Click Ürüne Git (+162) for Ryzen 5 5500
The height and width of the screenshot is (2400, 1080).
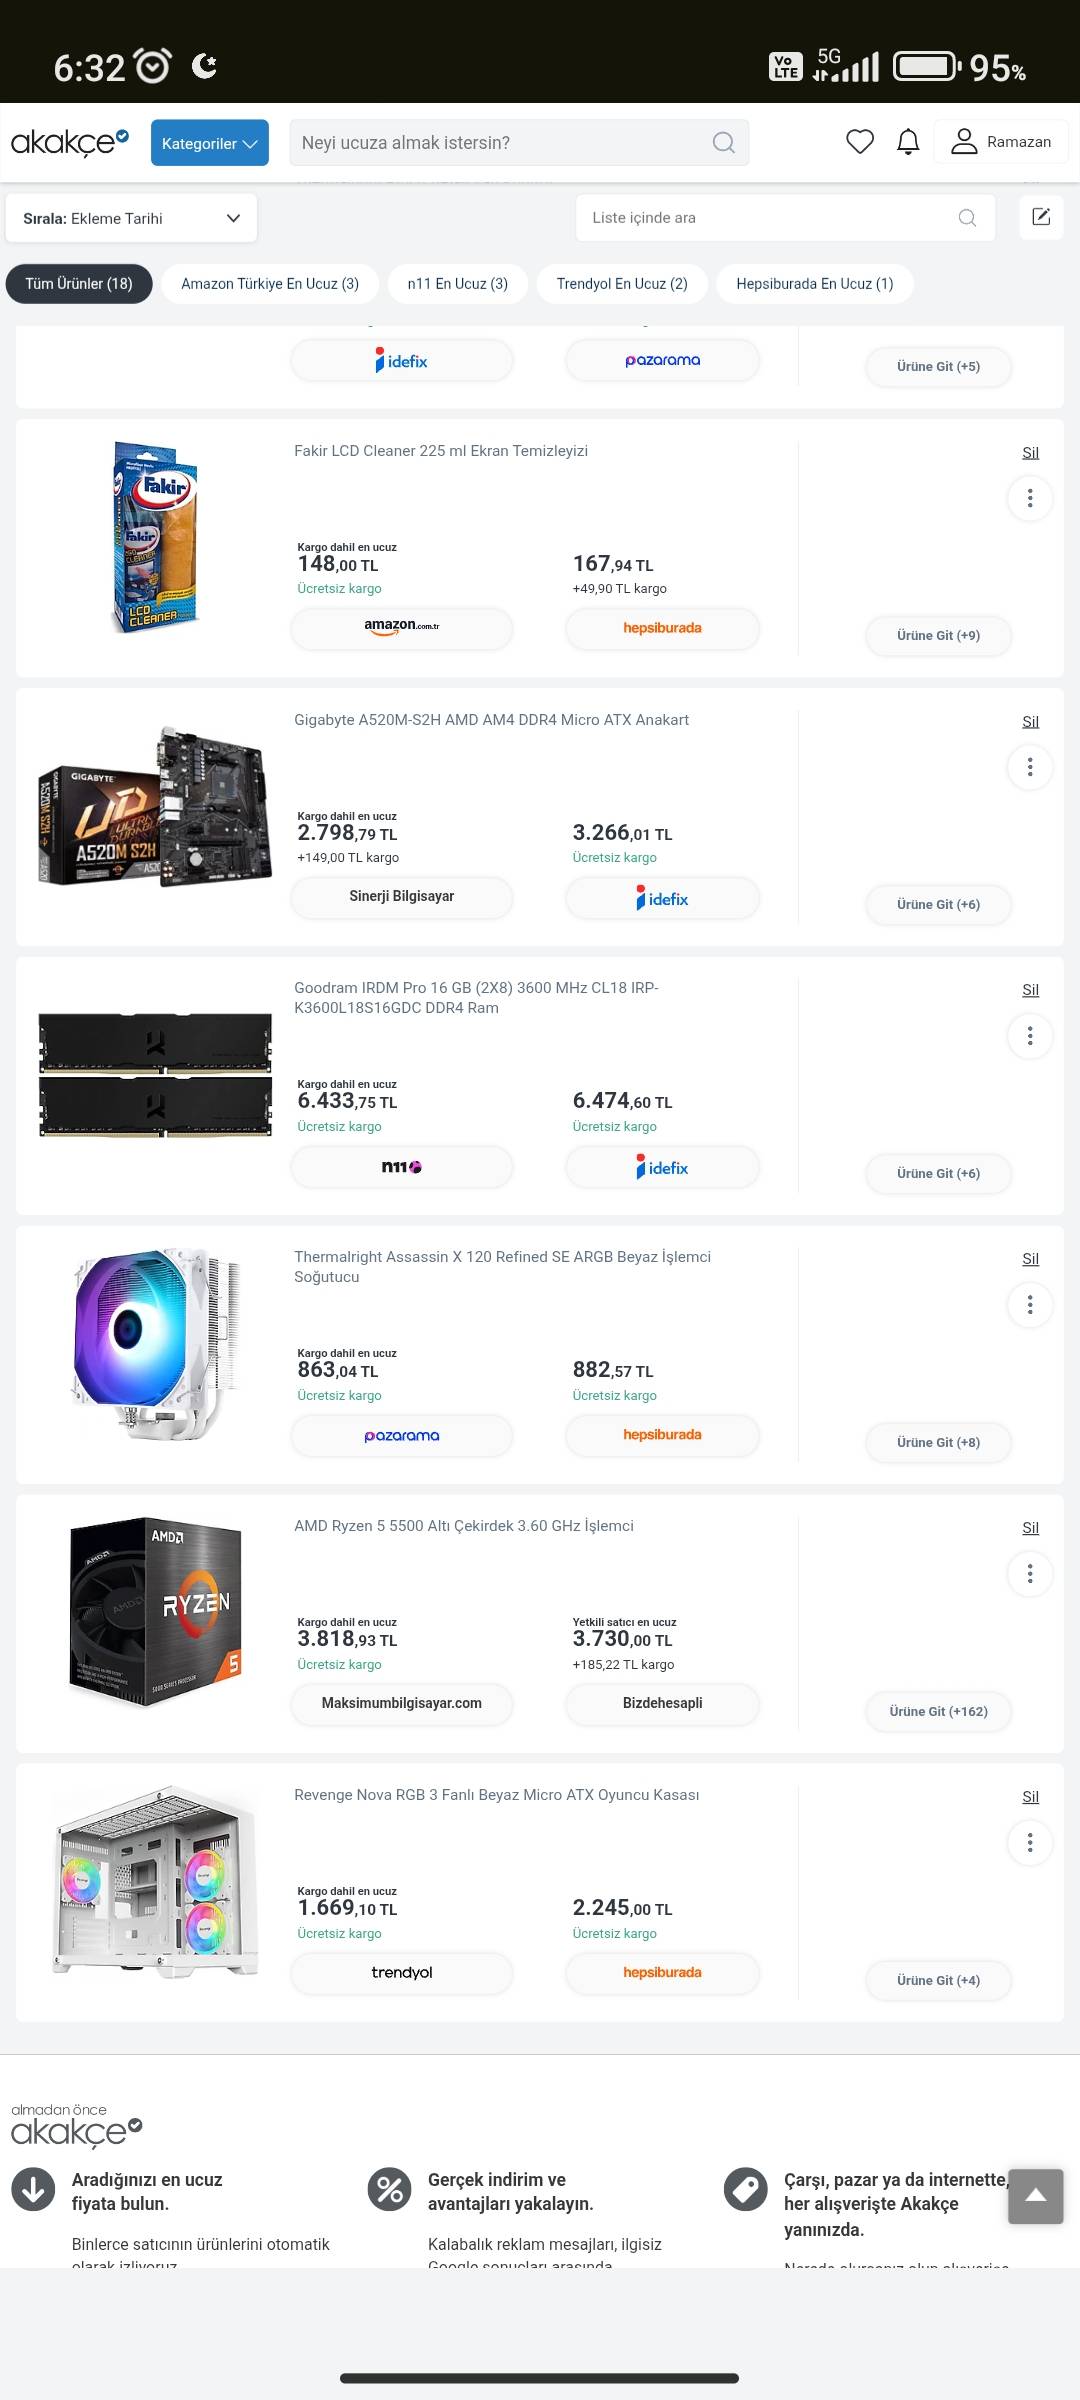pos(939,1711)
